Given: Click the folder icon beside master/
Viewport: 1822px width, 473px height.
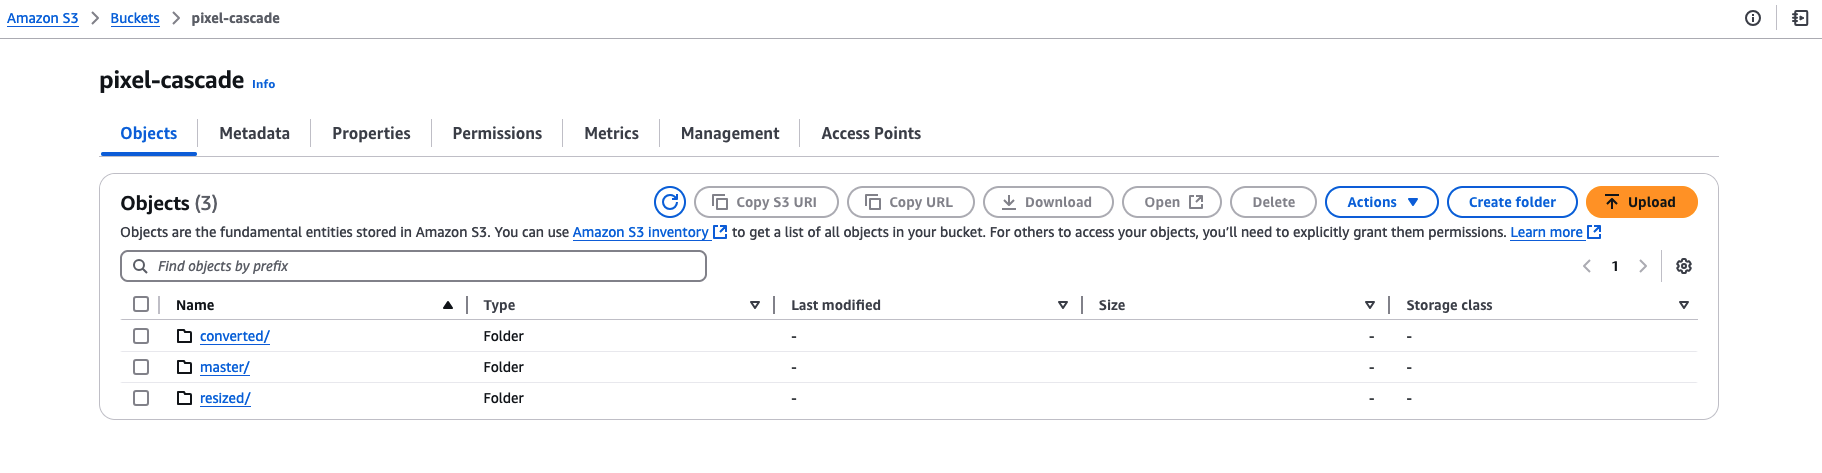Looking at the screenshot, I should click(184, 367).
